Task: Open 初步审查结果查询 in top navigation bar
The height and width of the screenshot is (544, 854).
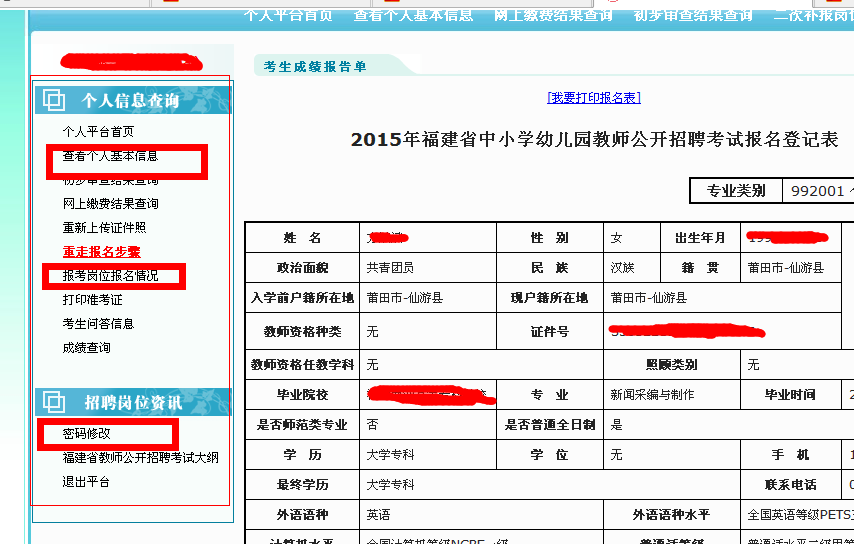Action: pyautogui.click(x=693, y=15)
